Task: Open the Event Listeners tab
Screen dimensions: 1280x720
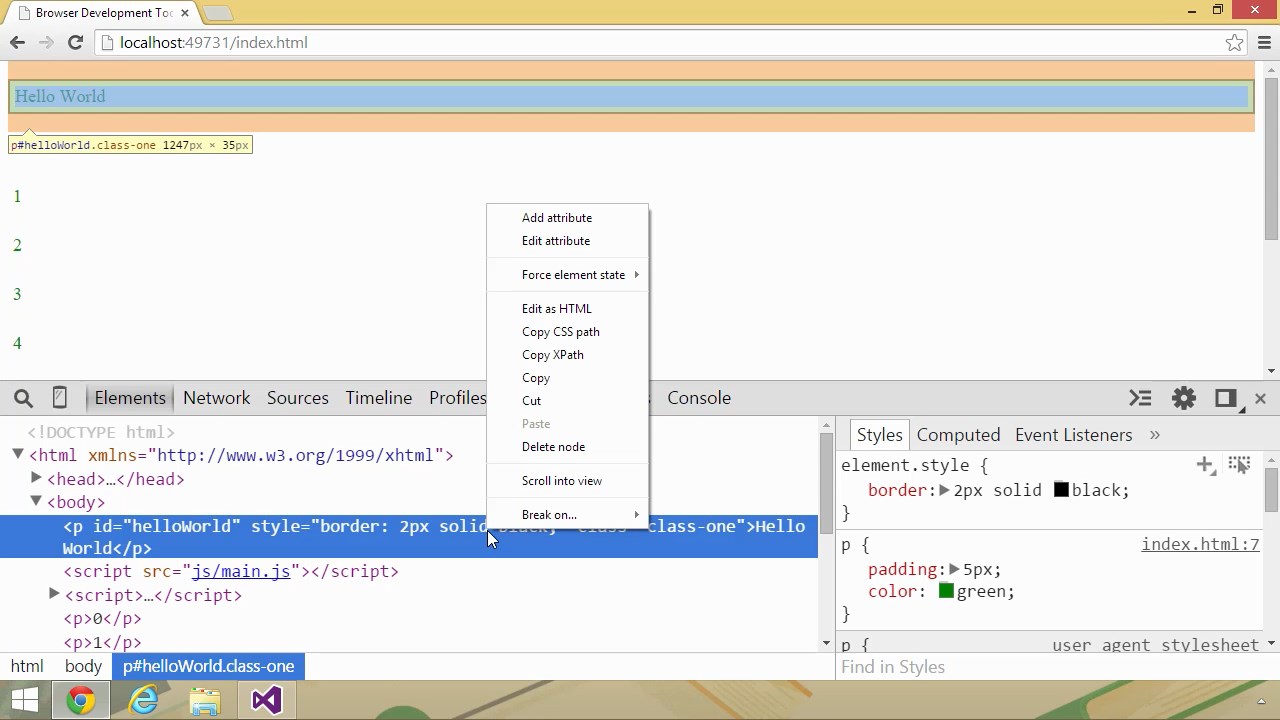Action: click(1074, 435)
